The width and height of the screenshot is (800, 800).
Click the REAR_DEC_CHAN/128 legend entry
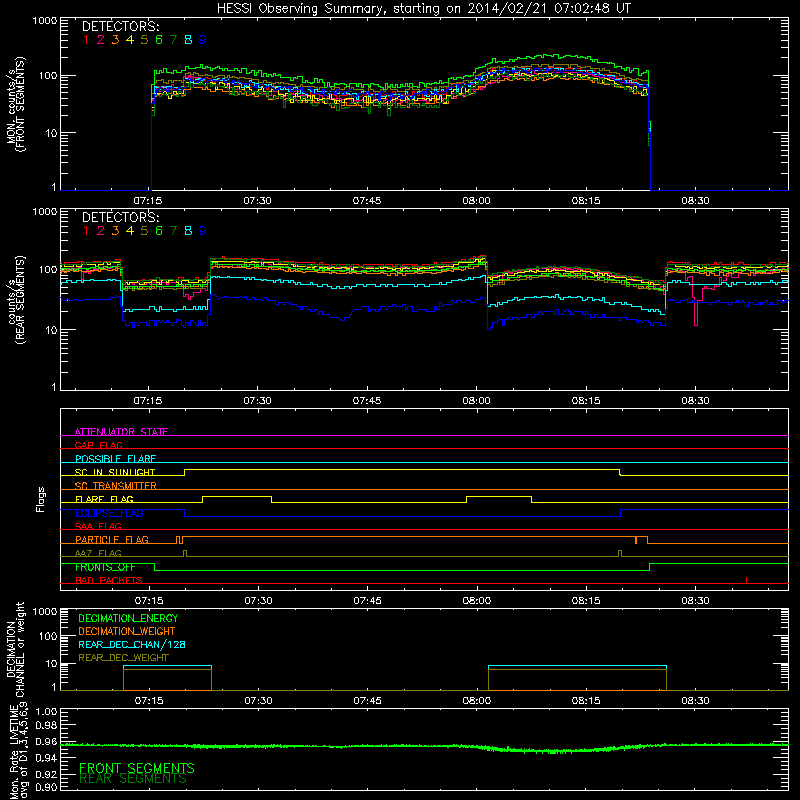[132, 645]
